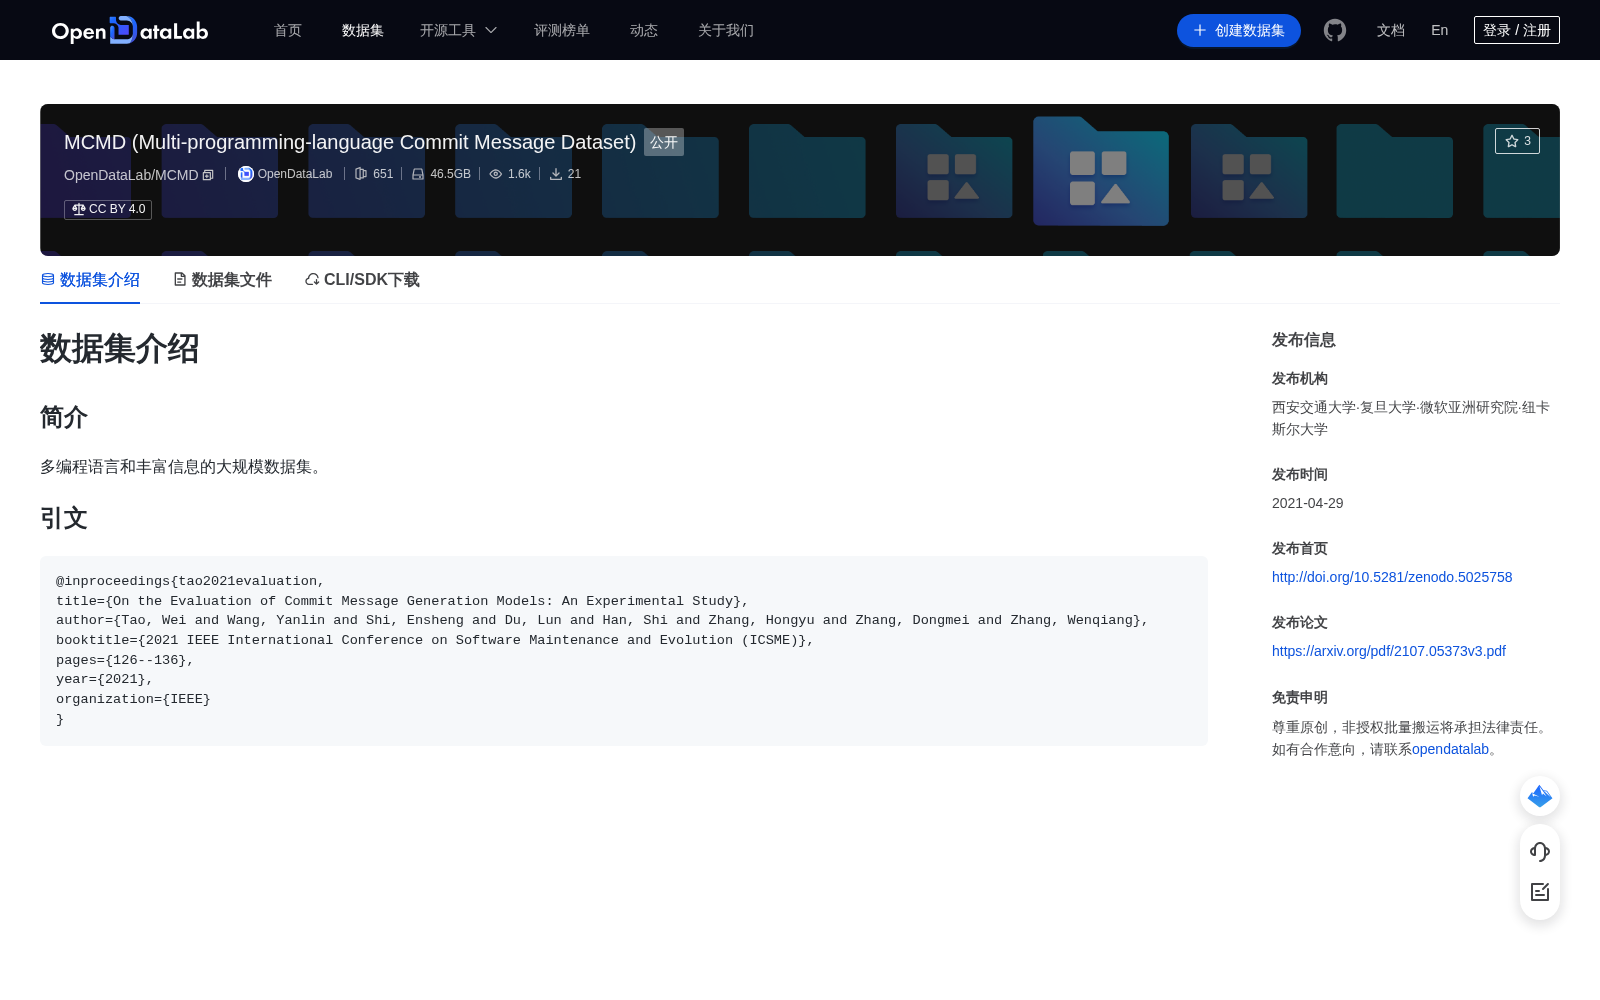Click the 免责申明 heading
The width and height of the screenshot is (1600, 1000).
coord(1300,697)
